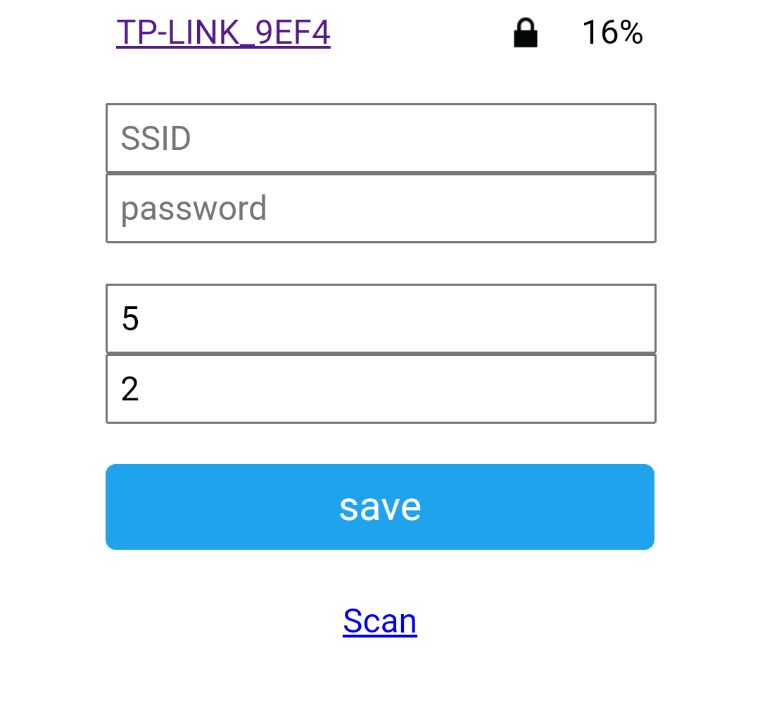The height and width of the screenshot is (708, 760).
Task: Click the secured-network lock symbol
Action: click(525, 34)
